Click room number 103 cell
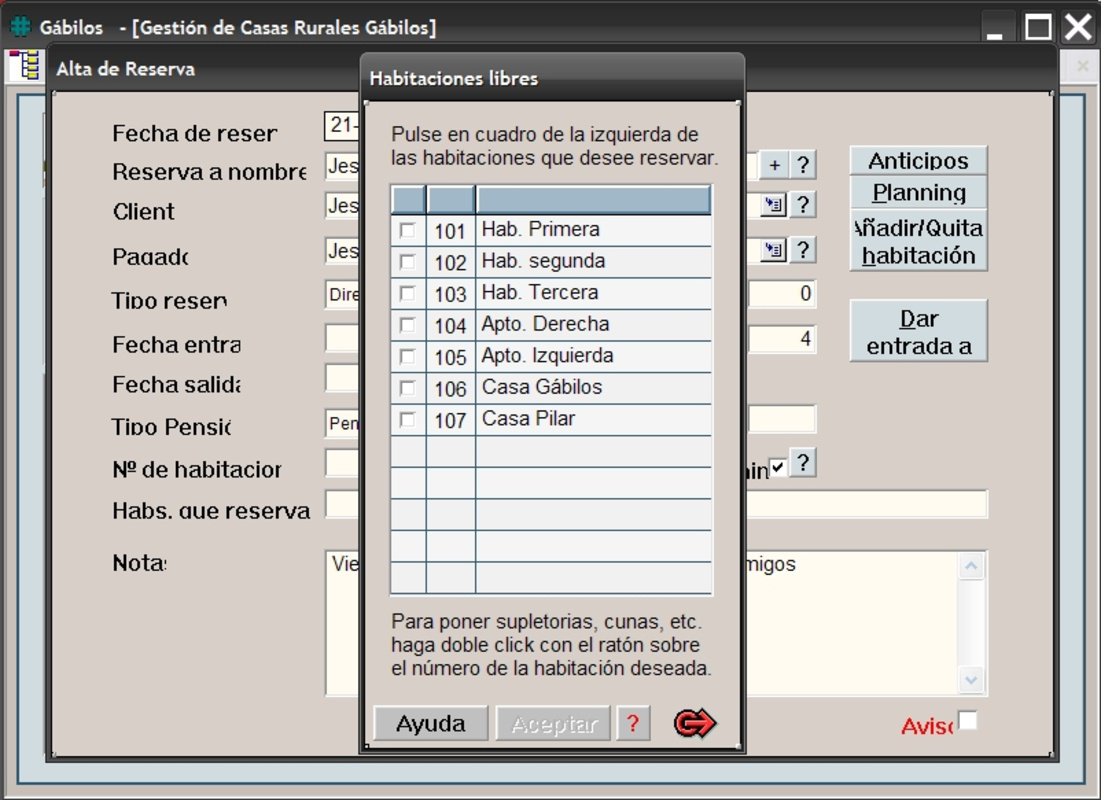1101x800 pixels. [450, 294]
